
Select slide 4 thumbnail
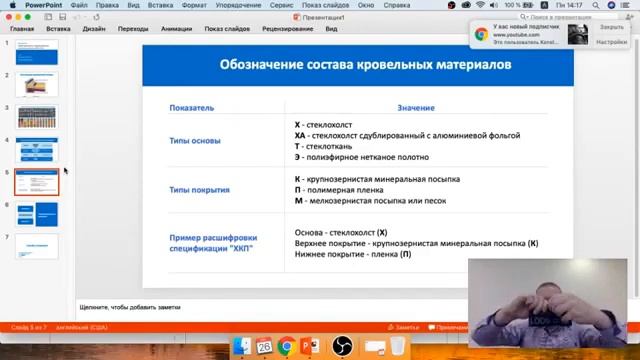click(37, 149)
